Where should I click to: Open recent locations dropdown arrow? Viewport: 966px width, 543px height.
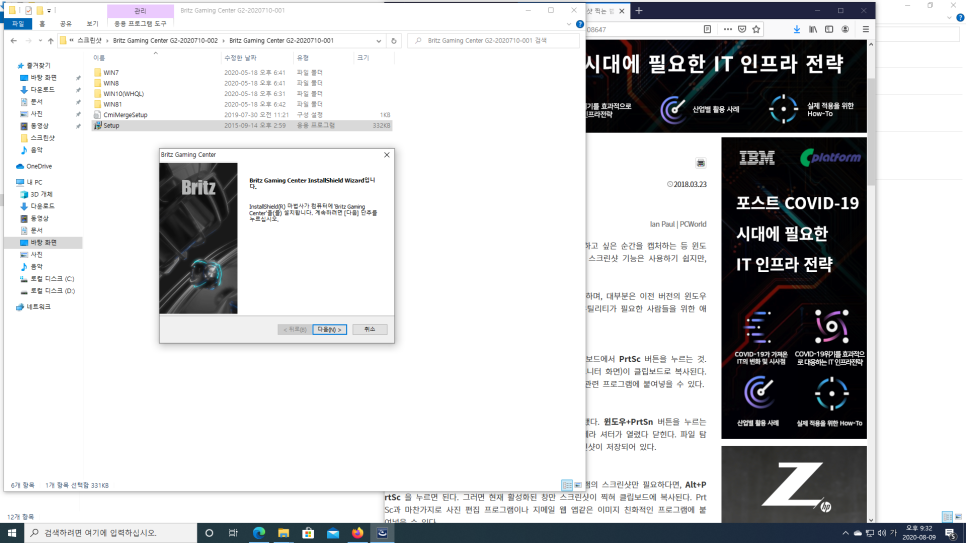[40, 41]
